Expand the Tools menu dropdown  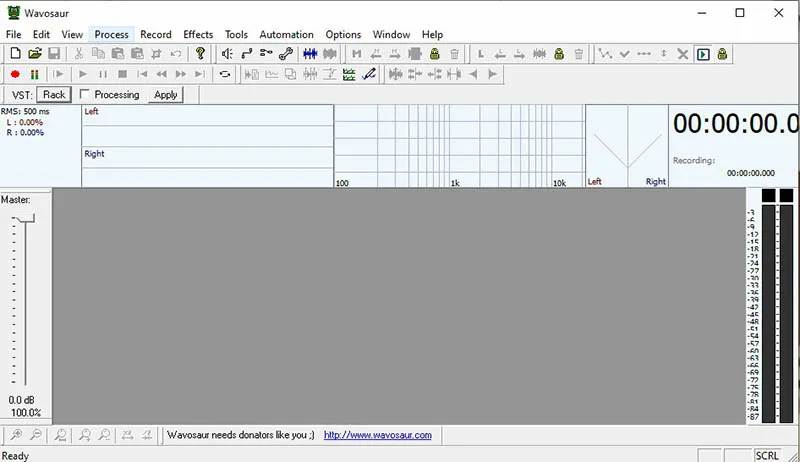click(236, 34)
